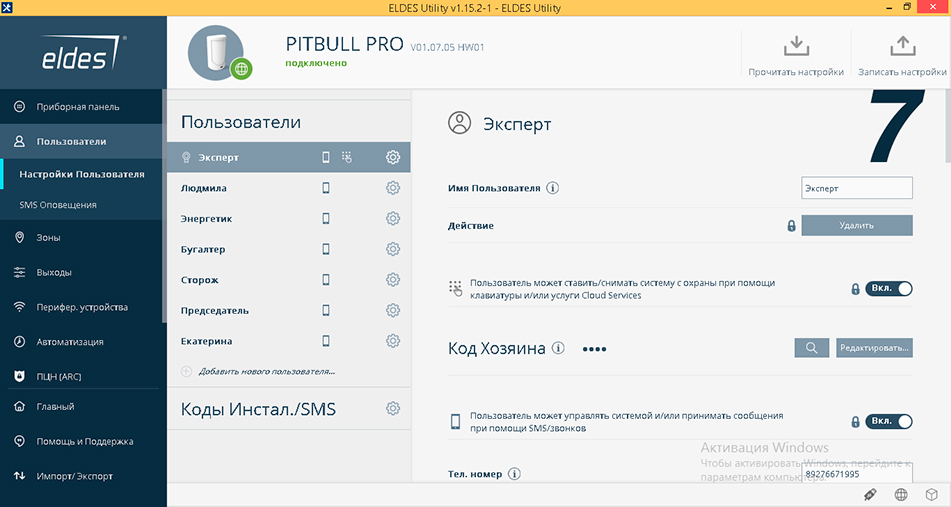The image size is (951, 507).
Task: Click the sidebar vertical scrollbar
Action: (x=164, y=206)
